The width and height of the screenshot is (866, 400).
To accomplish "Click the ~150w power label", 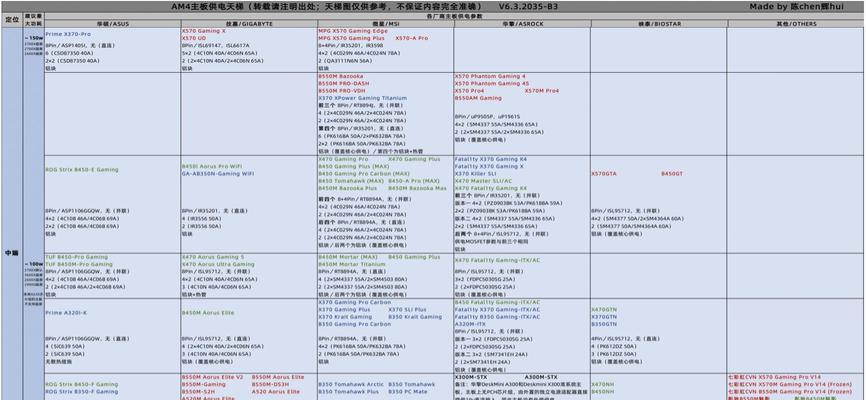I will click(x=33, y=38).
